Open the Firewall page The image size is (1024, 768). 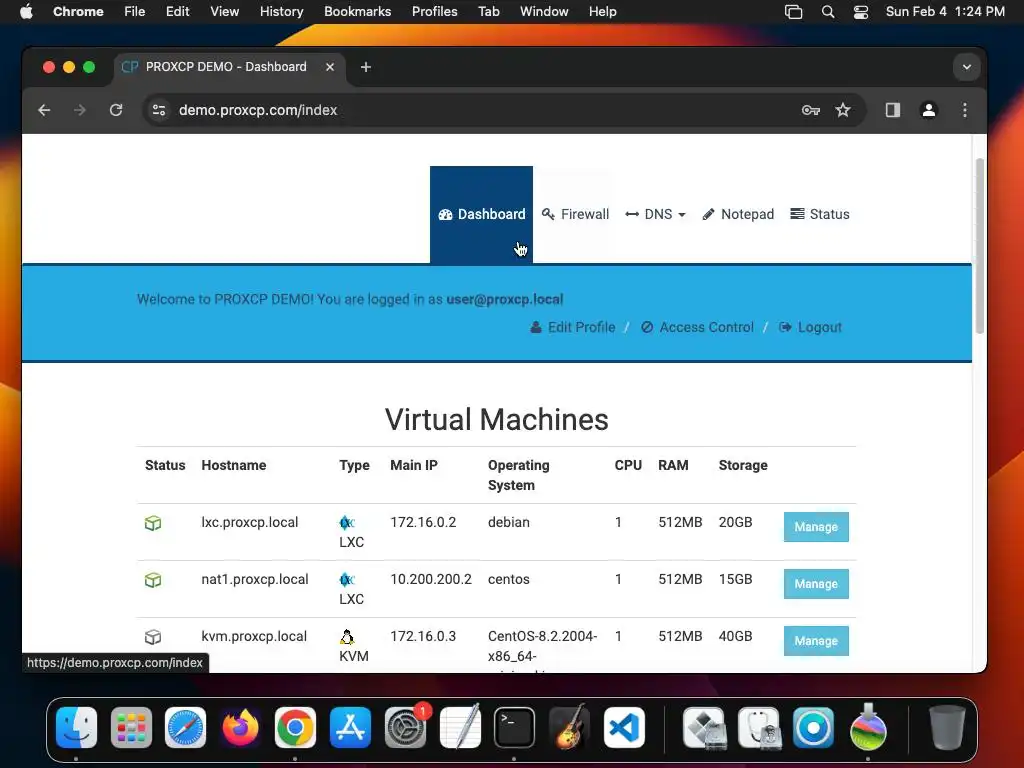[575, 214]
